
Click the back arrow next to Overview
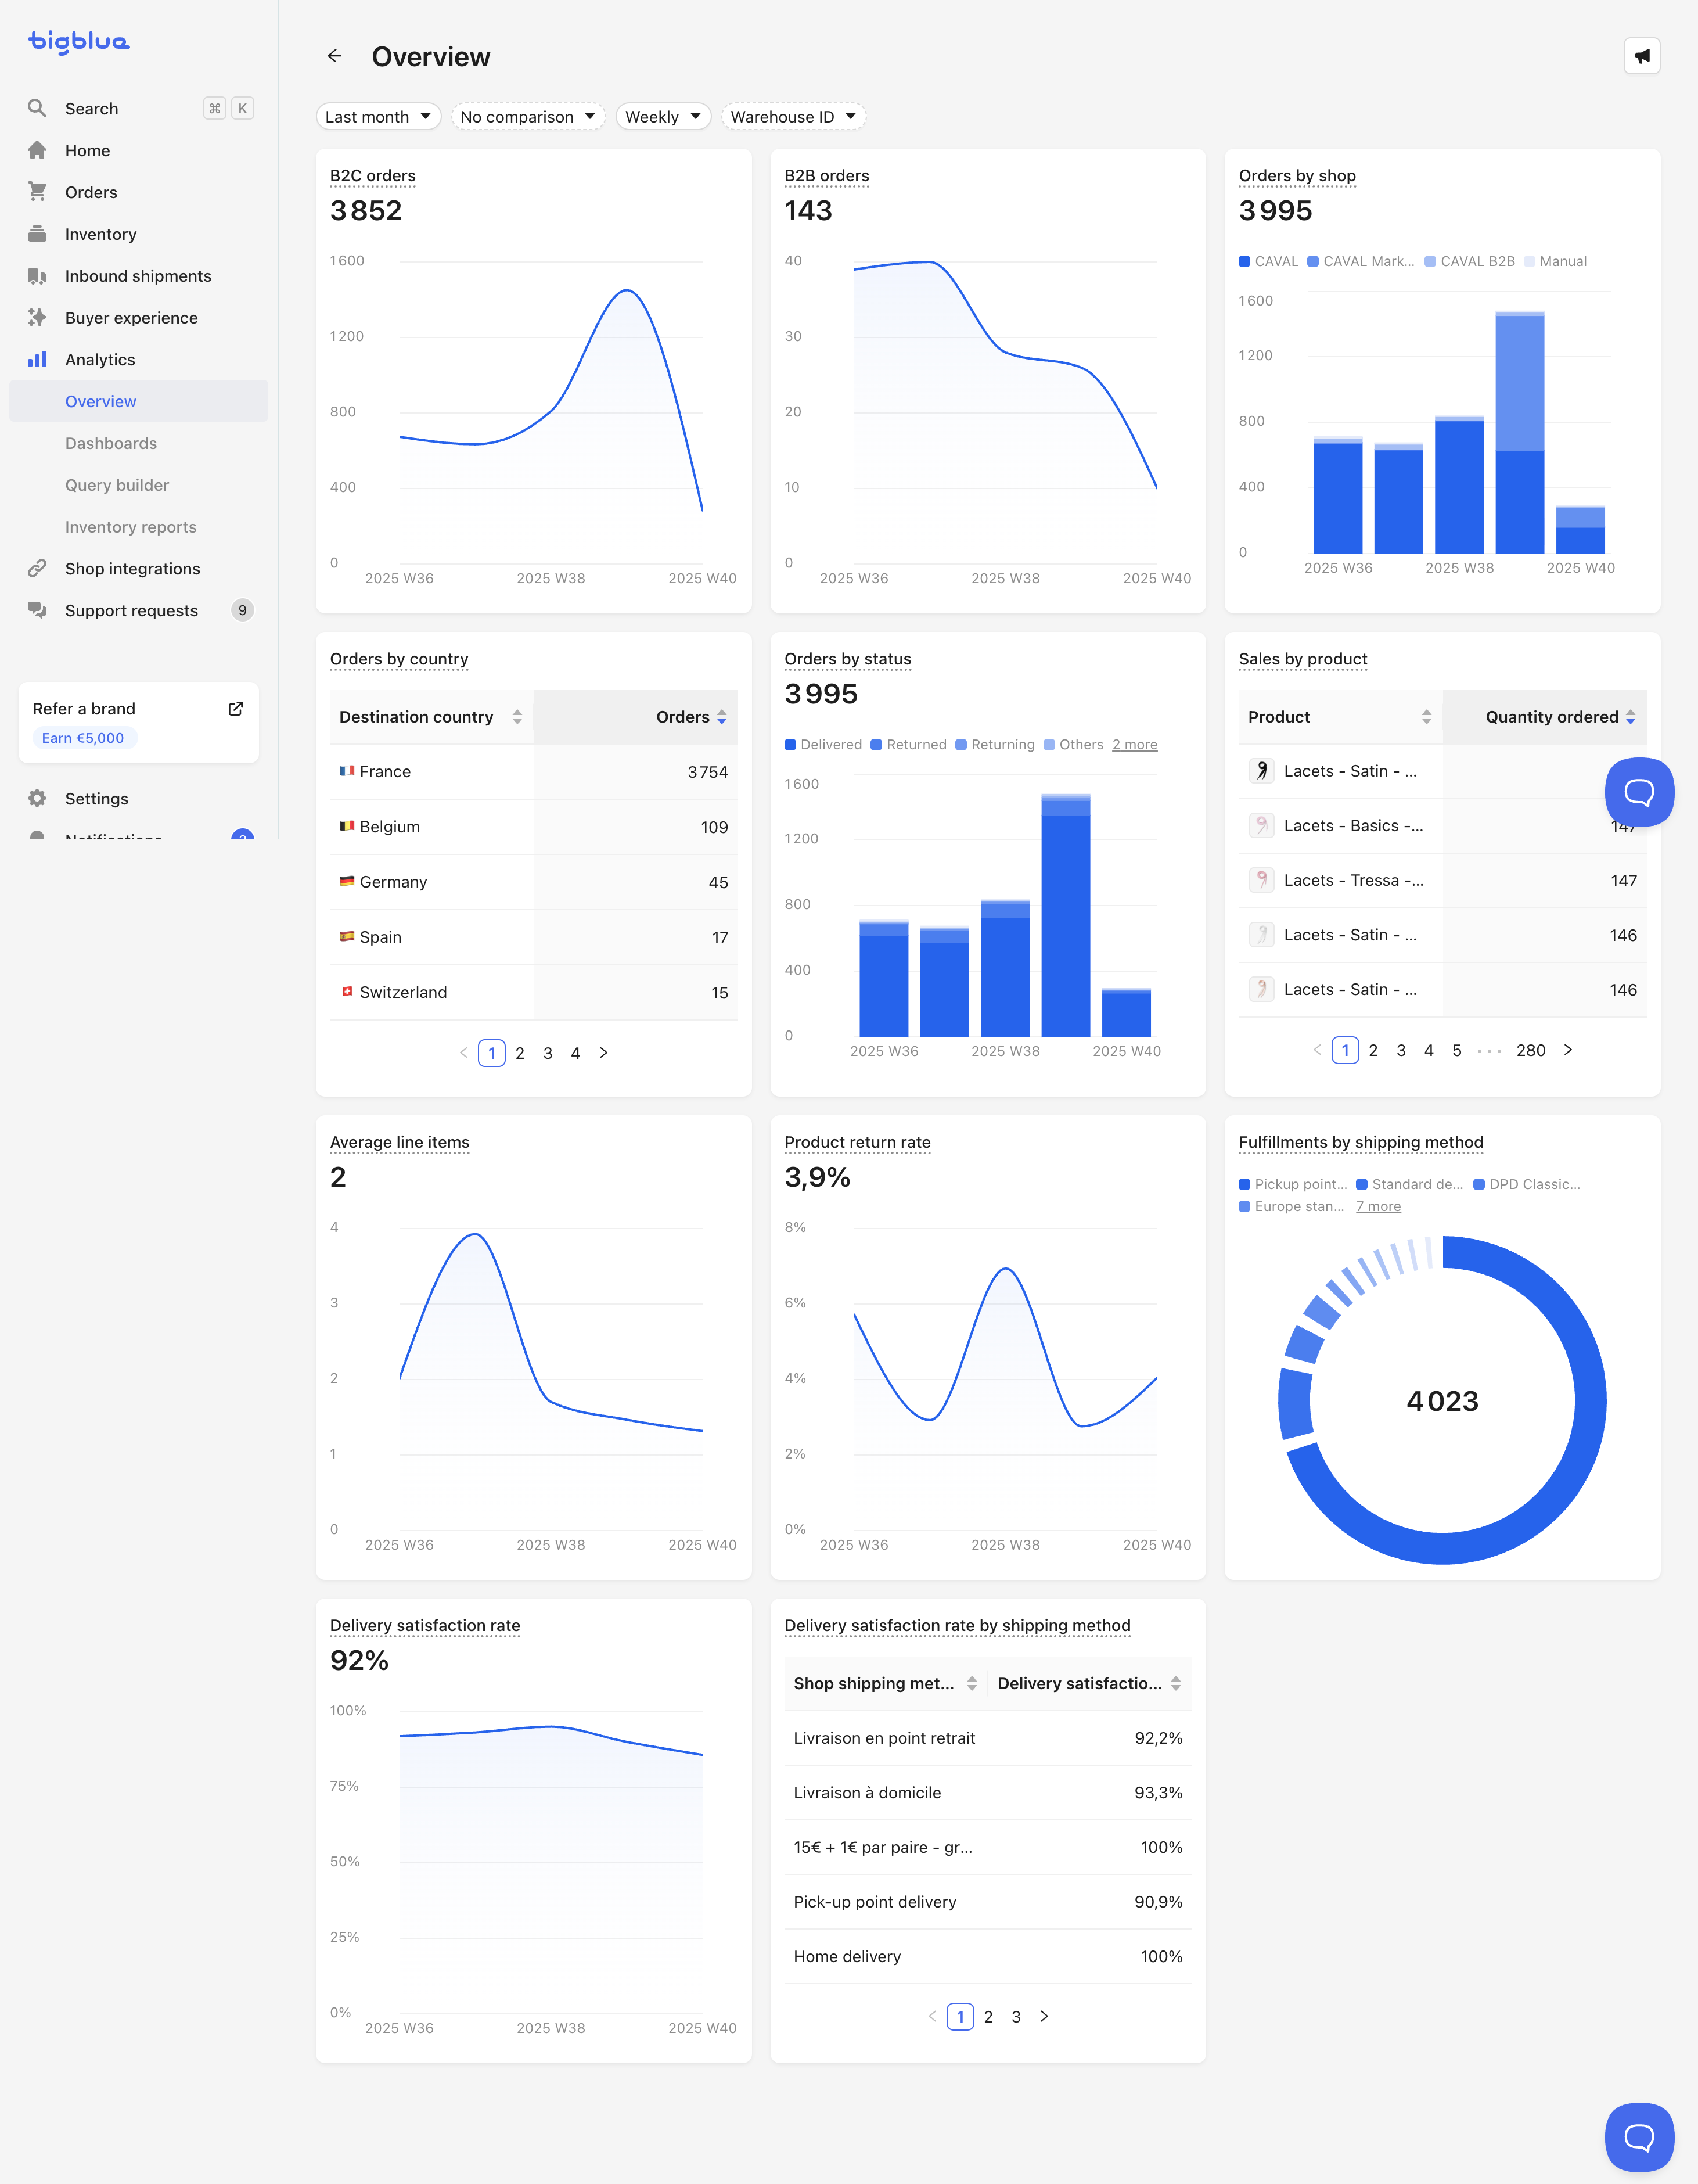click(334, 56)
